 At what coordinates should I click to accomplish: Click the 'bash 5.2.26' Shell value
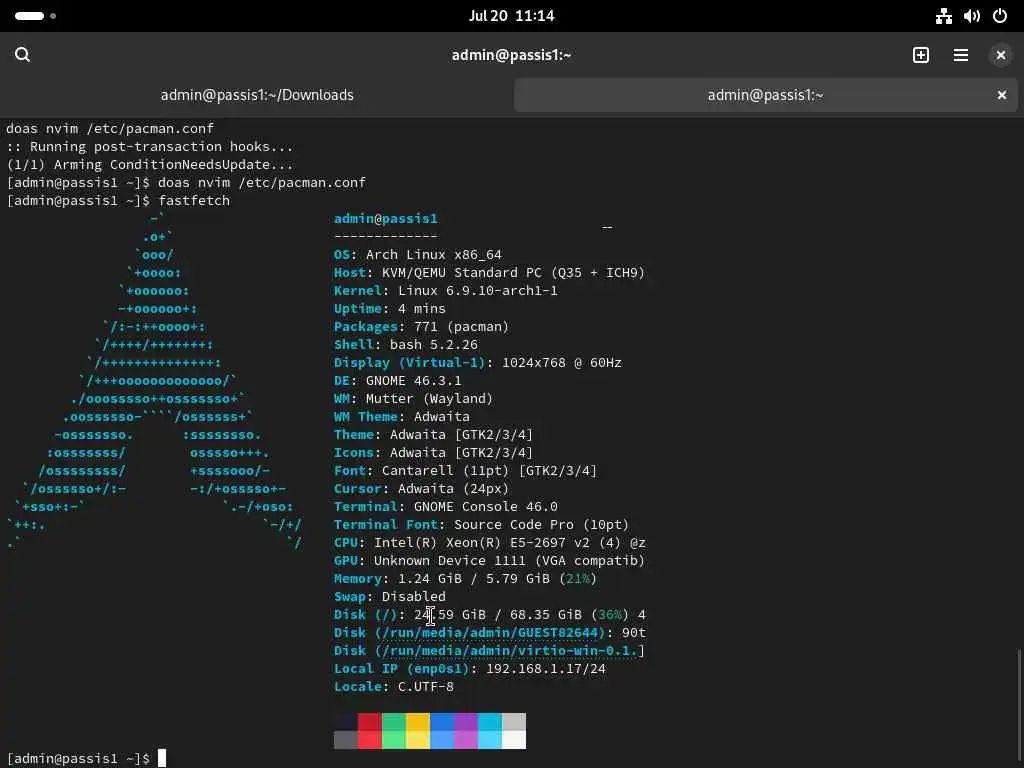(x=434, y=345)
